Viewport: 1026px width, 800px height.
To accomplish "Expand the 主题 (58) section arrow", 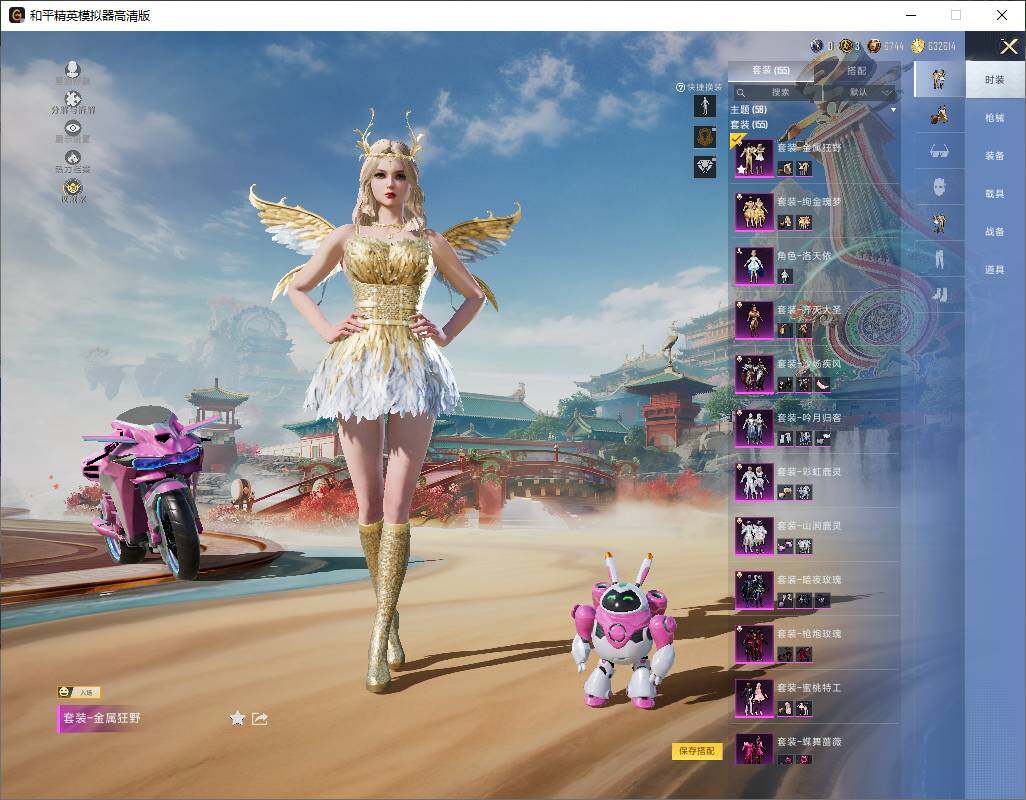I will pos(893,110).
